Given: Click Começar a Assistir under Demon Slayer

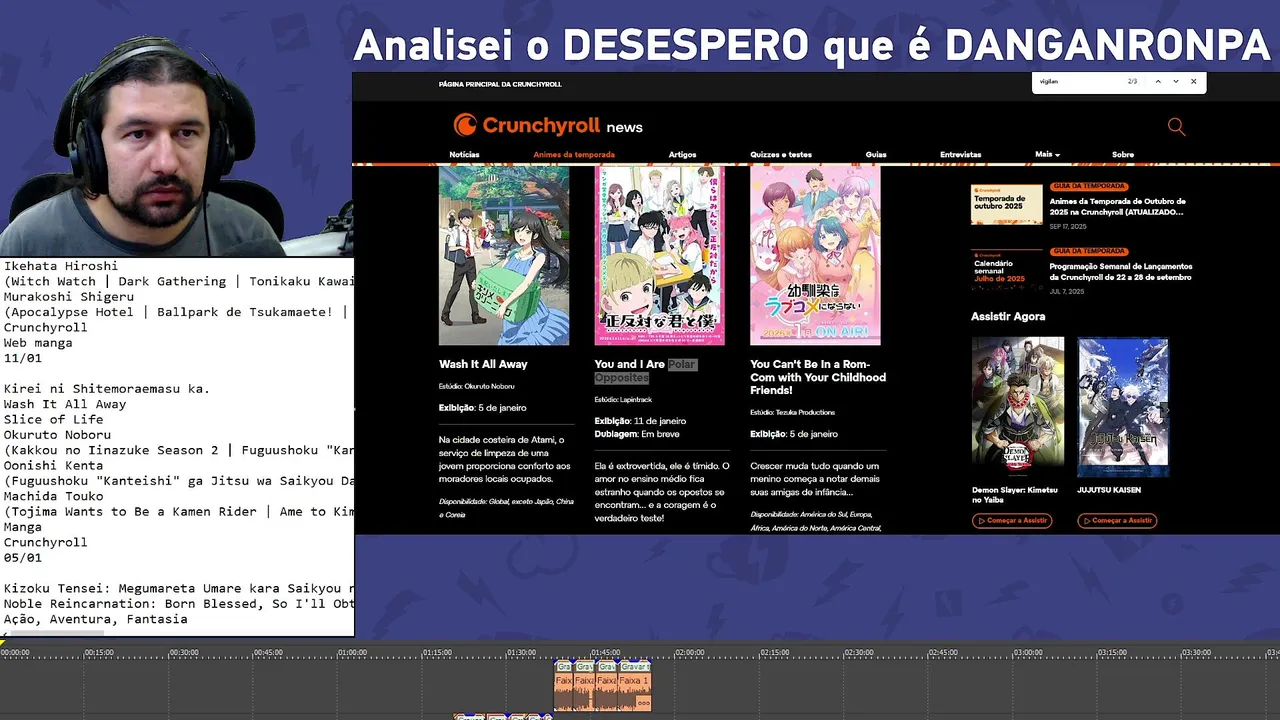Looking at the screenshot, I should tap(1012, 520).
